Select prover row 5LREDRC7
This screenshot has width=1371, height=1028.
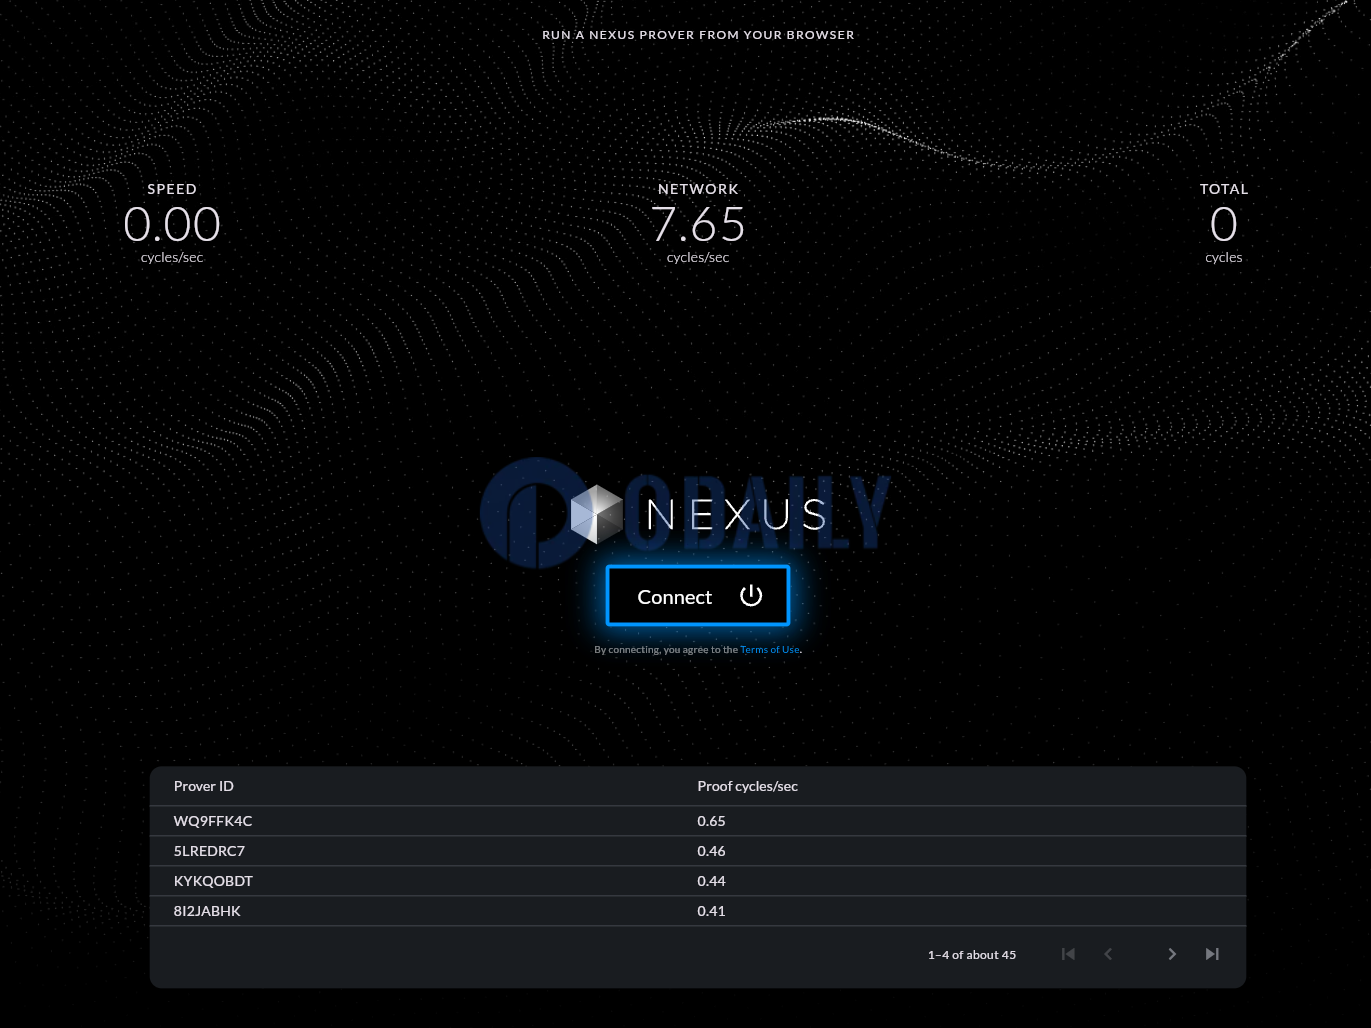[209, 851]
